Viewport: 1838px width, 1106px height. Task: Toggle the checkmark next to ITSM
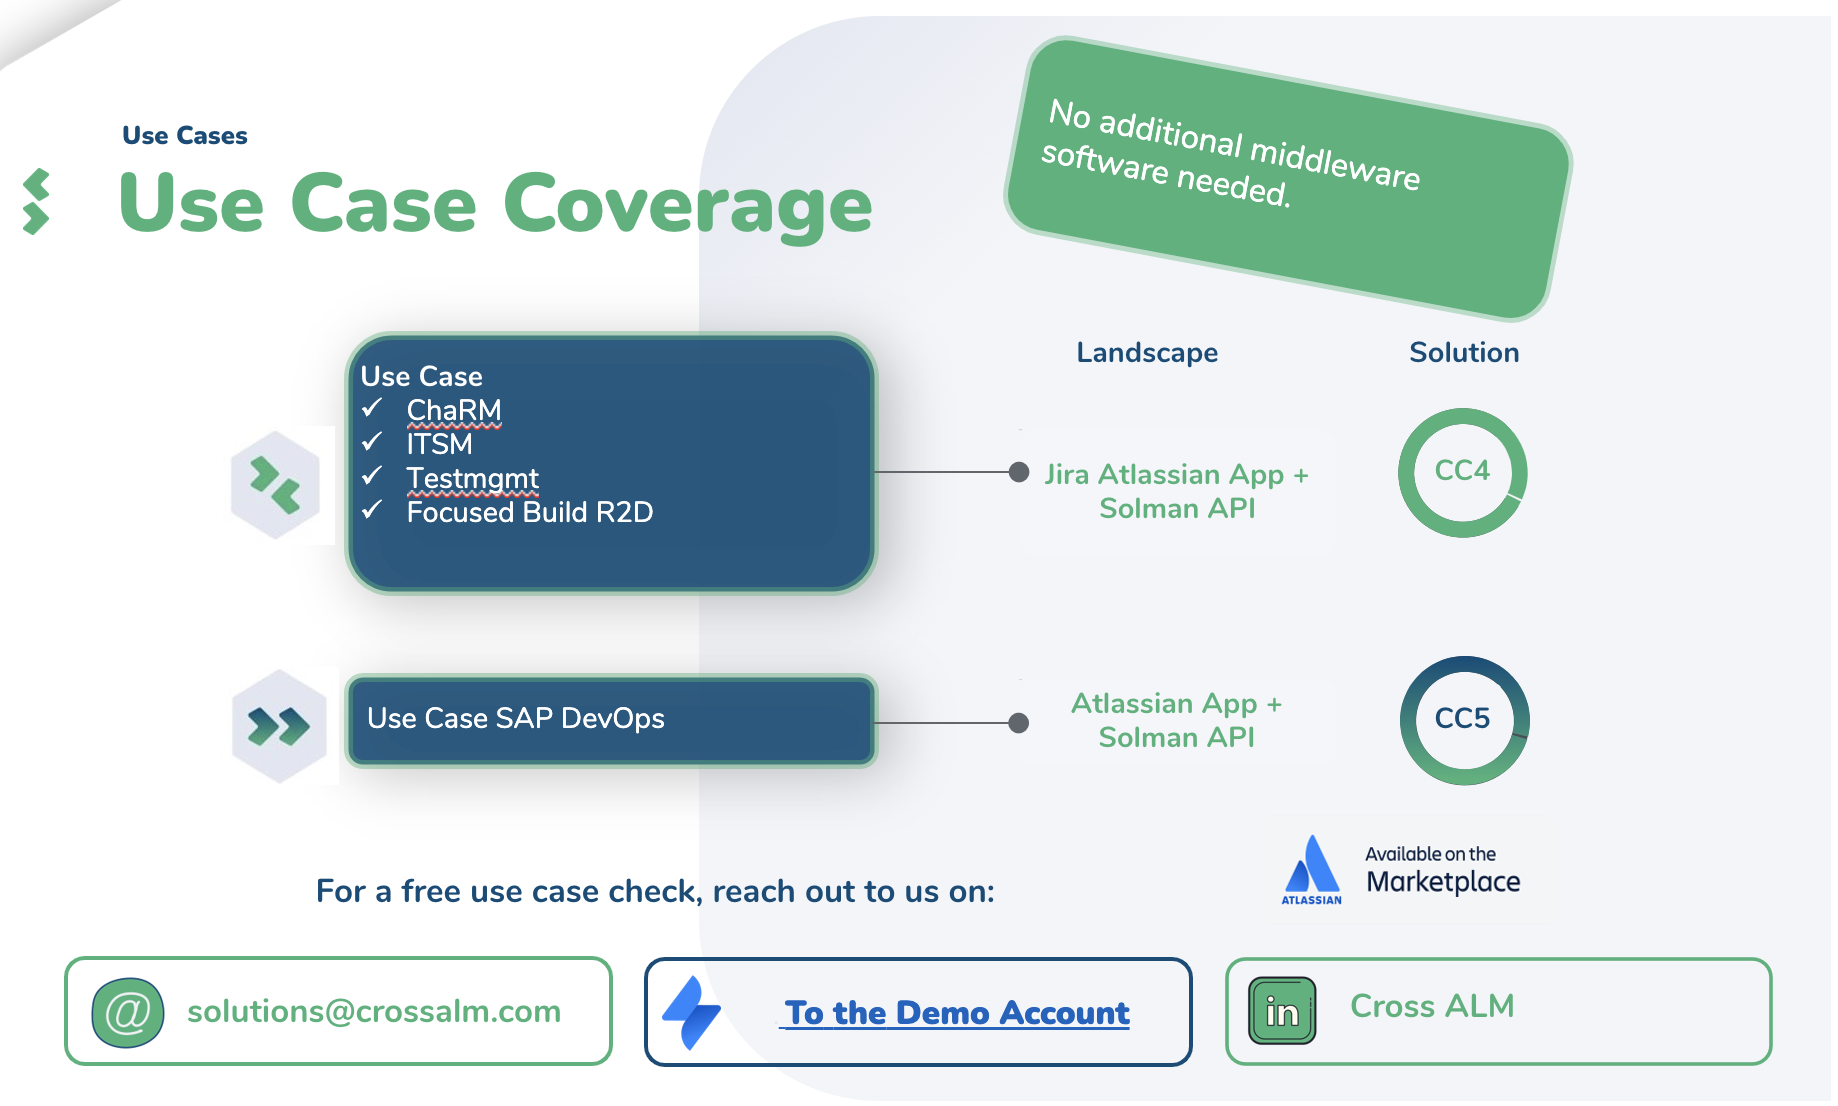(372, 444)
